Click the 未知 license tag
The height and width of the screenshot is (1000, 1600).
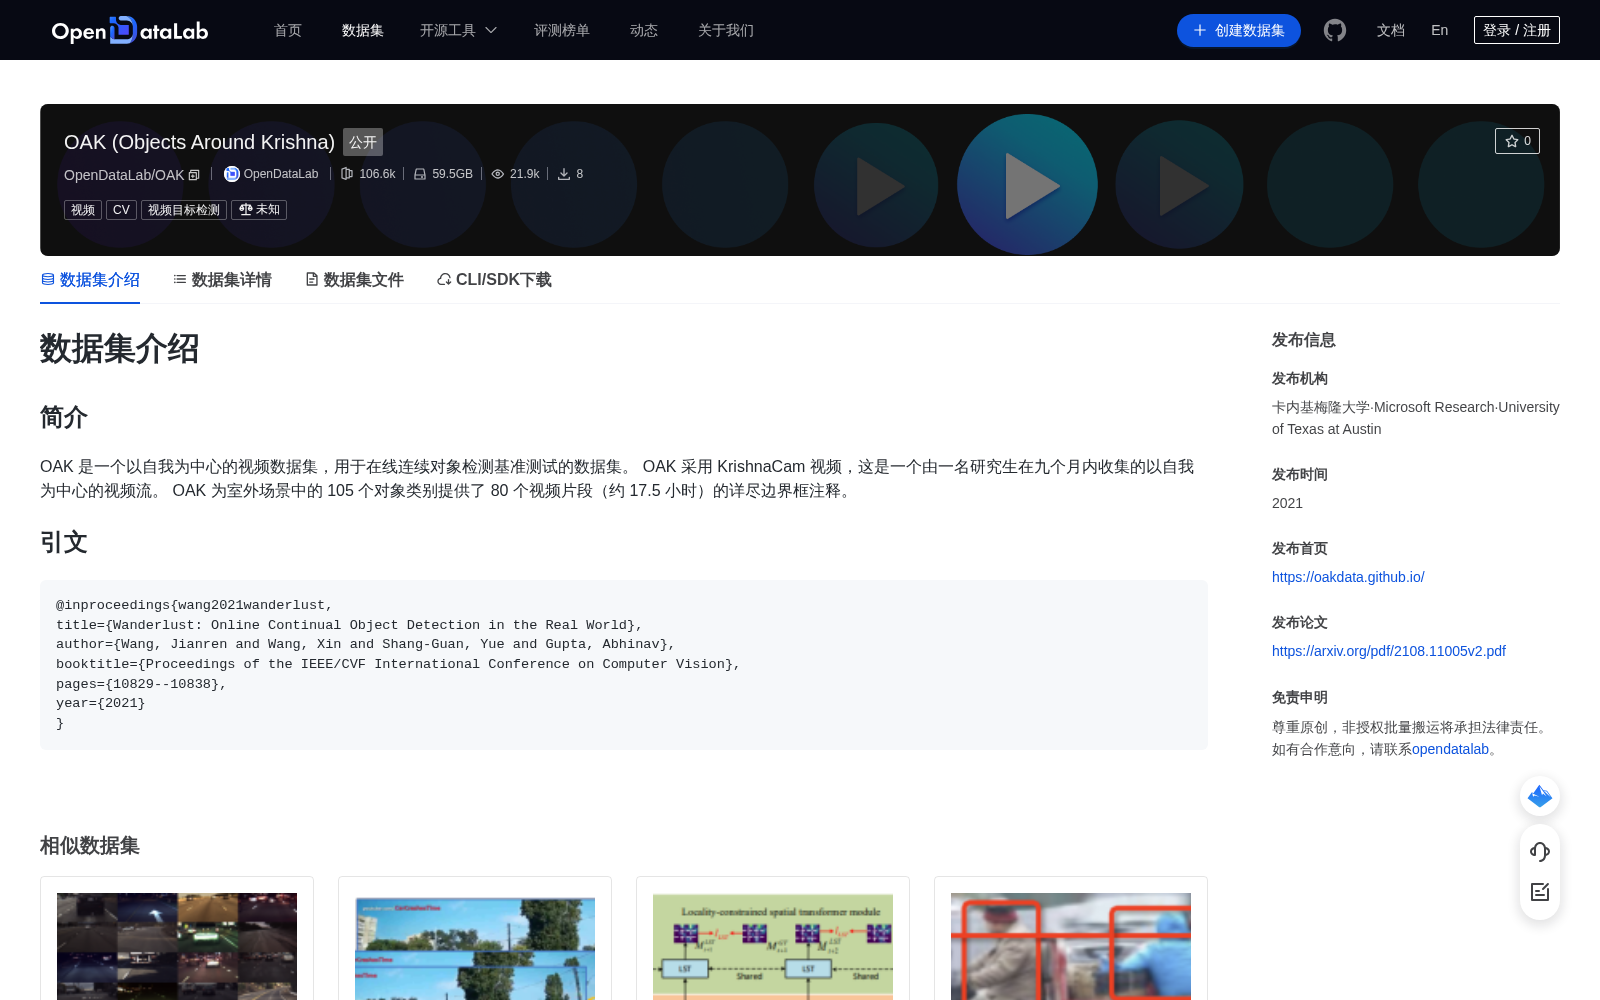259,210
